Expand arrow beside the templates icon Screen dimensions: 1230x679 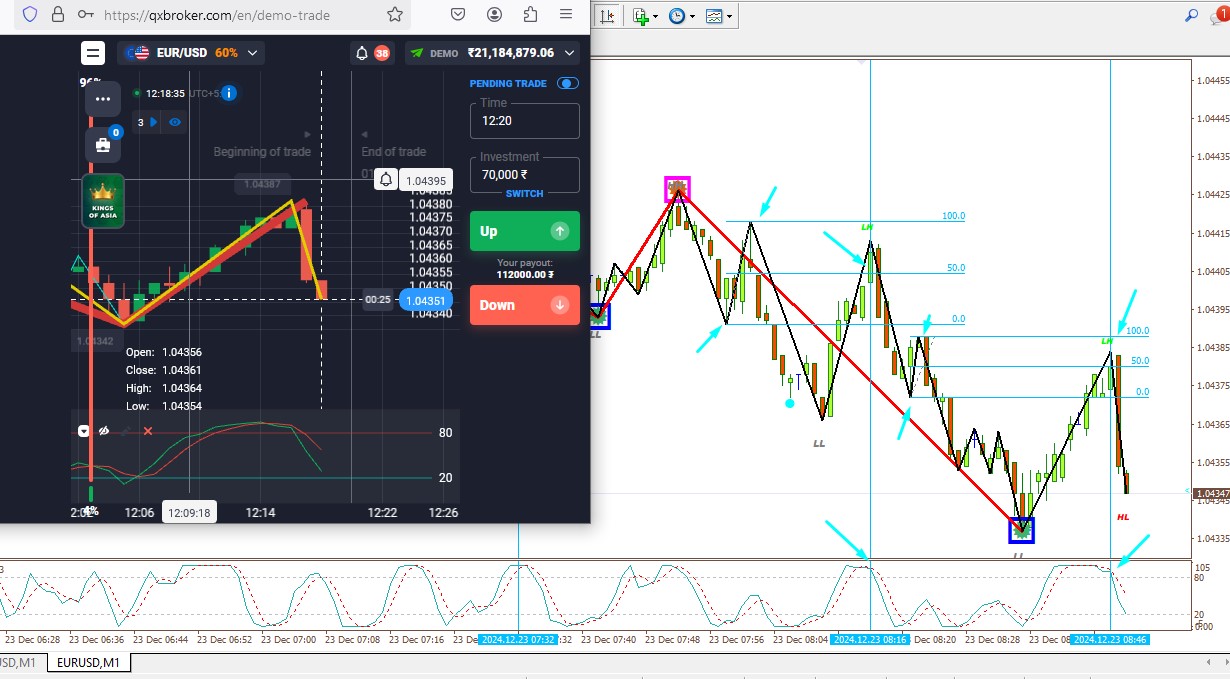pos(729,17)
